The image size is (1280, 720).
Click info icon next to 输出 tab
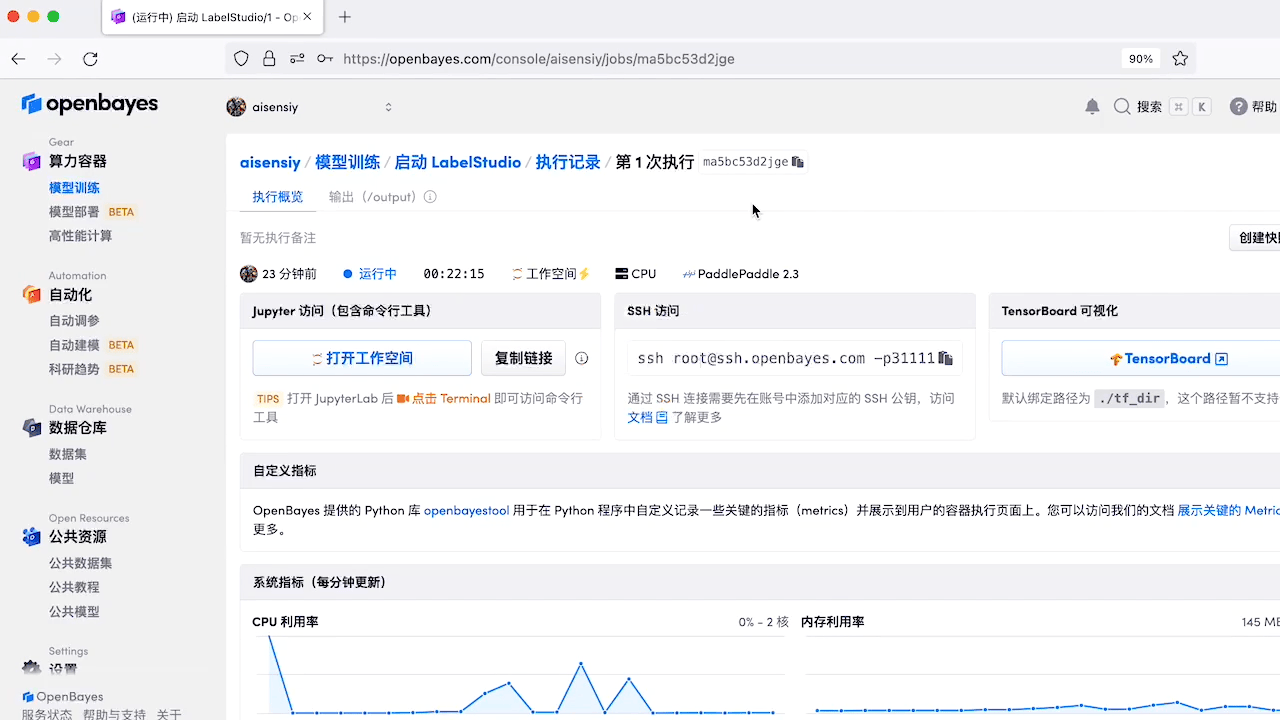click(430, 197)
